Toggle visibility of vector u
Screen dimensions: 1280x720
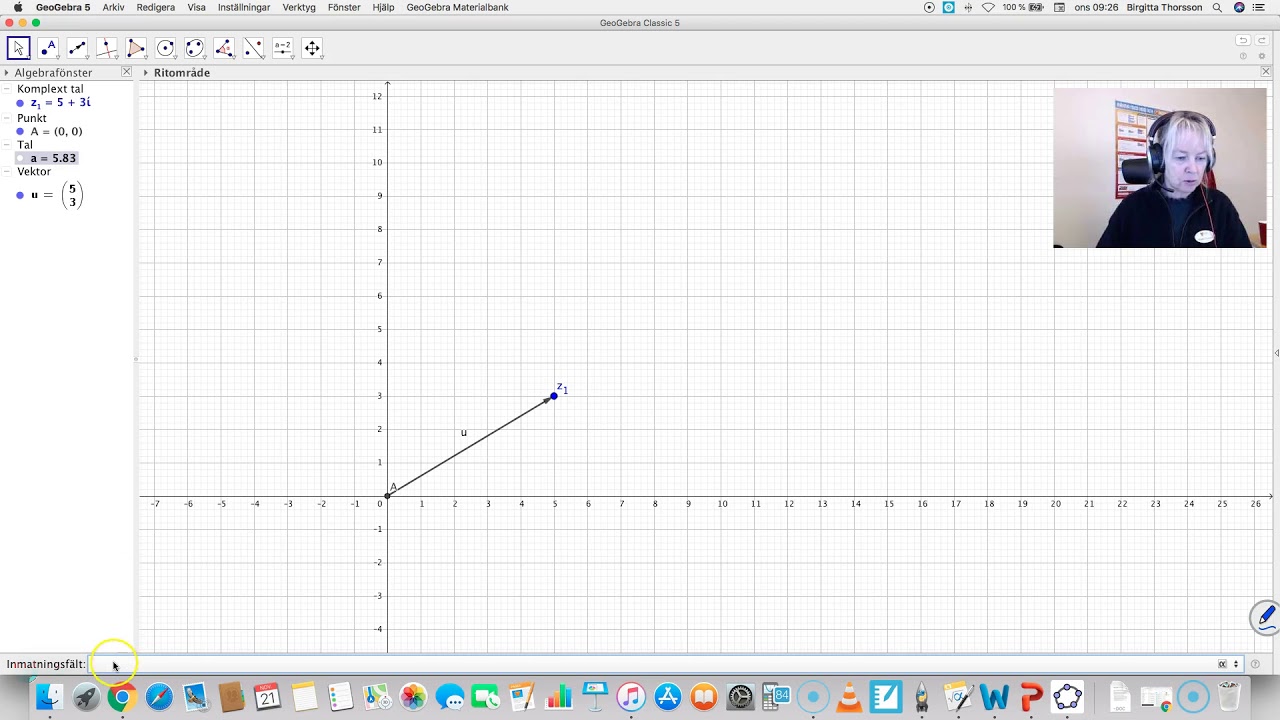20,195
